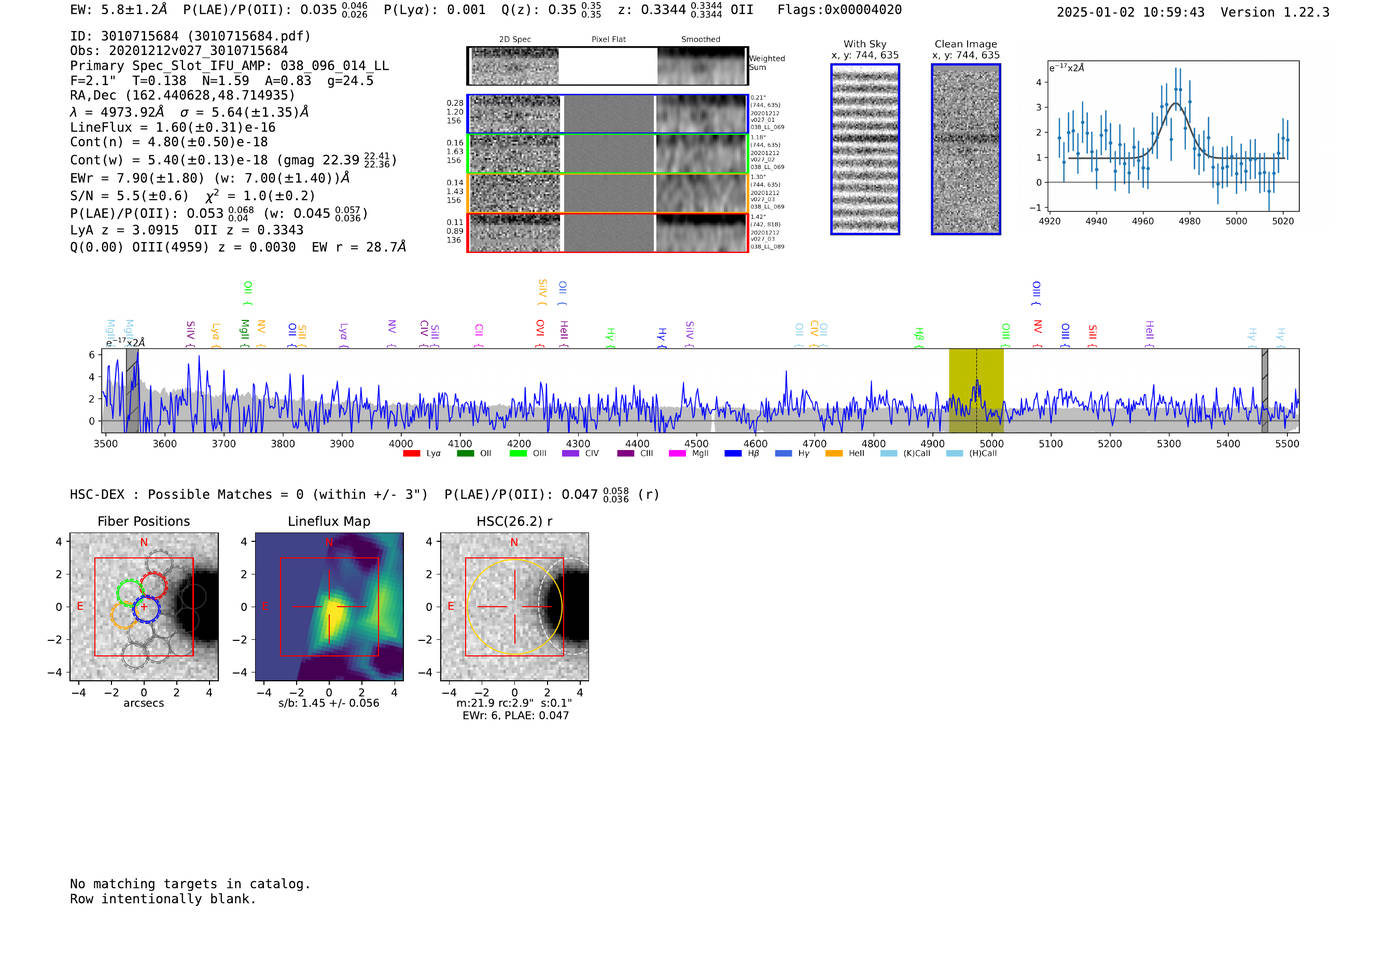Viewport: 1400px width, 953px height.
Task: Click the EWr: 6, PLAE: 0.047 caption
Action: coord(515,716)
